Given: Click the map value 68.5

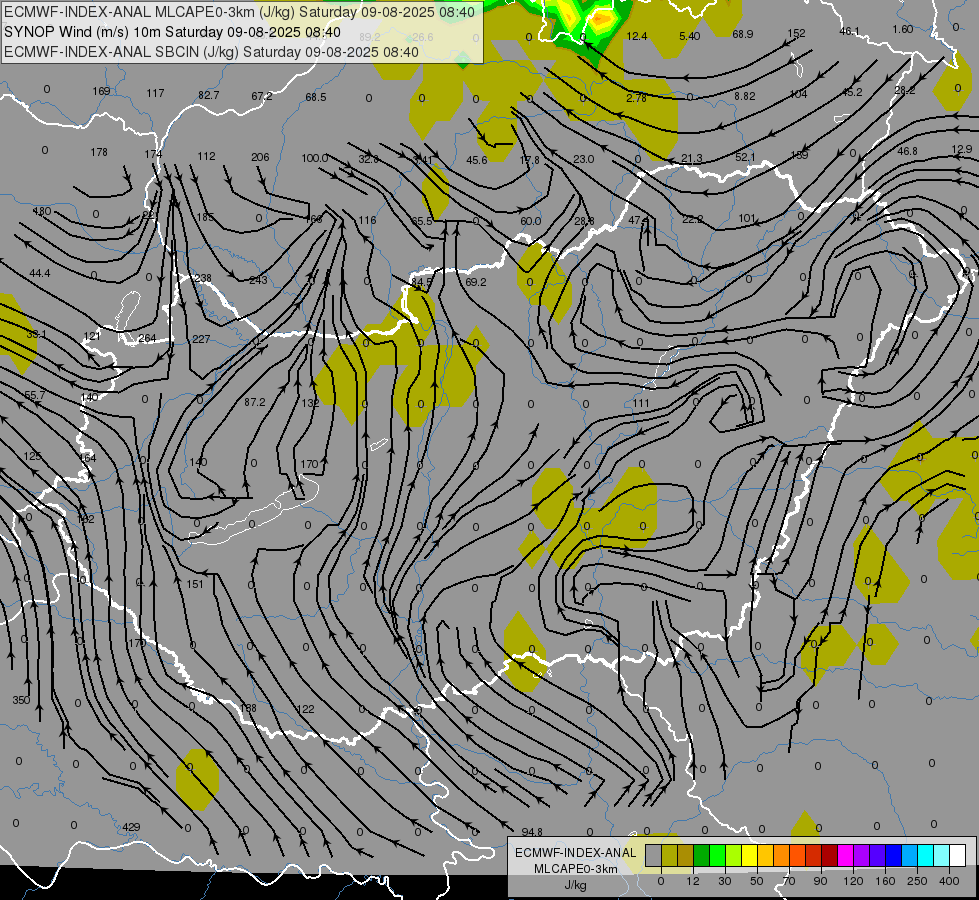Looking at the screenshot, I should 316,97.
